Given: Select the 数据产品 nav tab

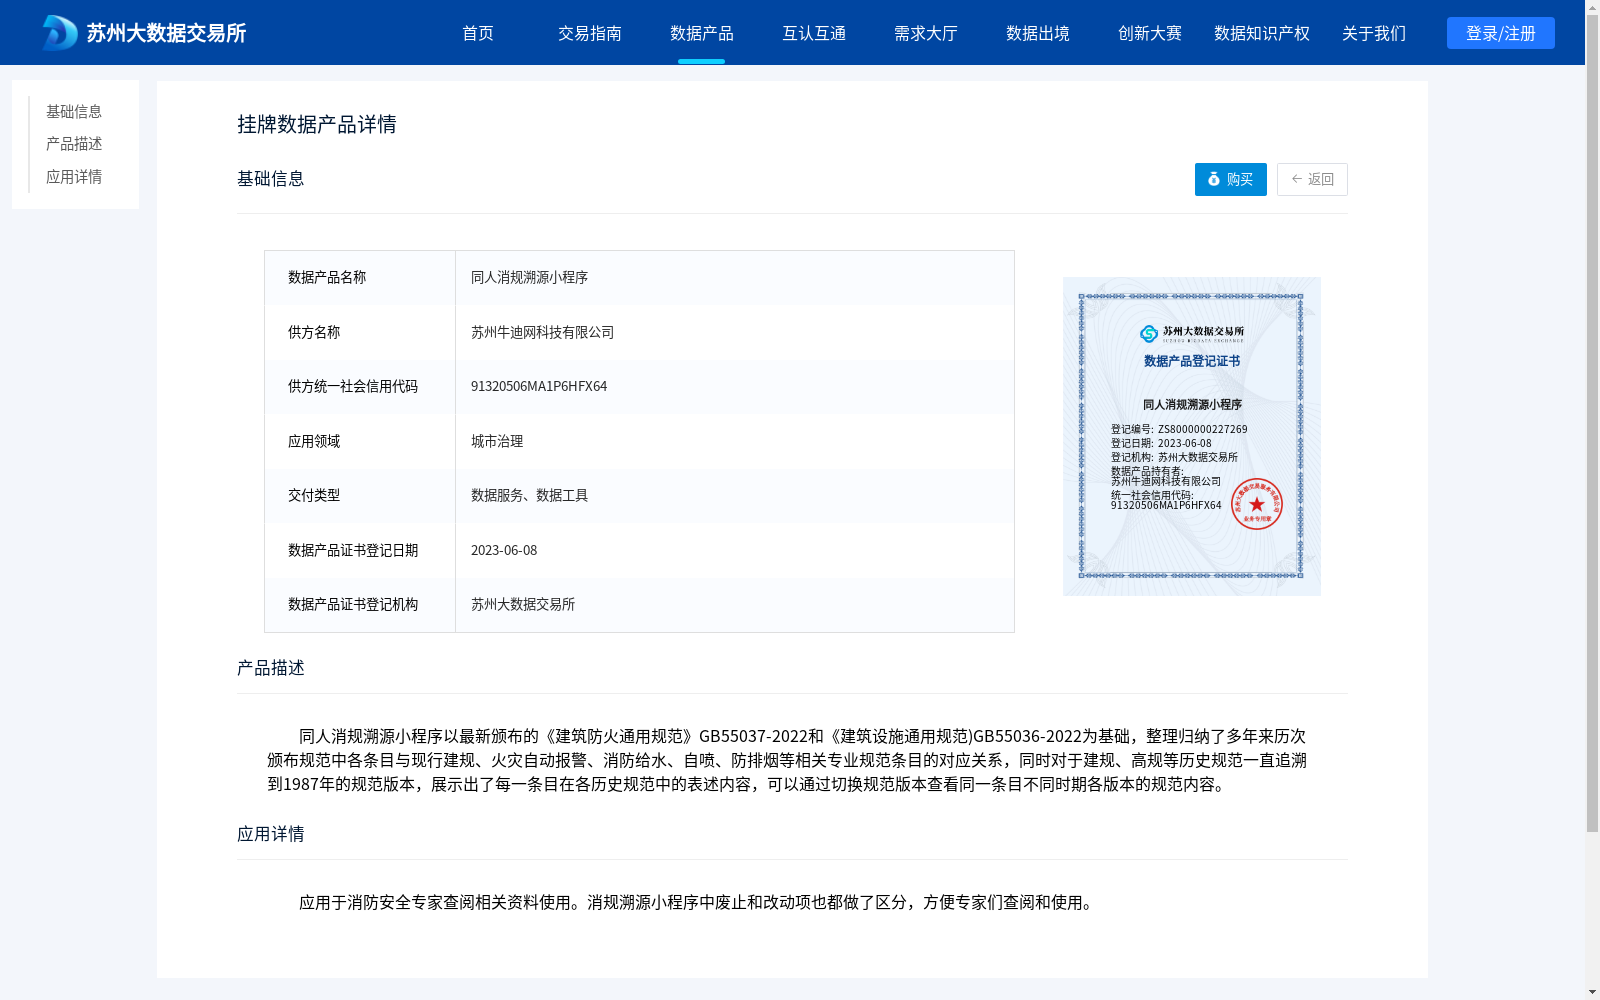Looking at the screenshot, I should (702, 33).
